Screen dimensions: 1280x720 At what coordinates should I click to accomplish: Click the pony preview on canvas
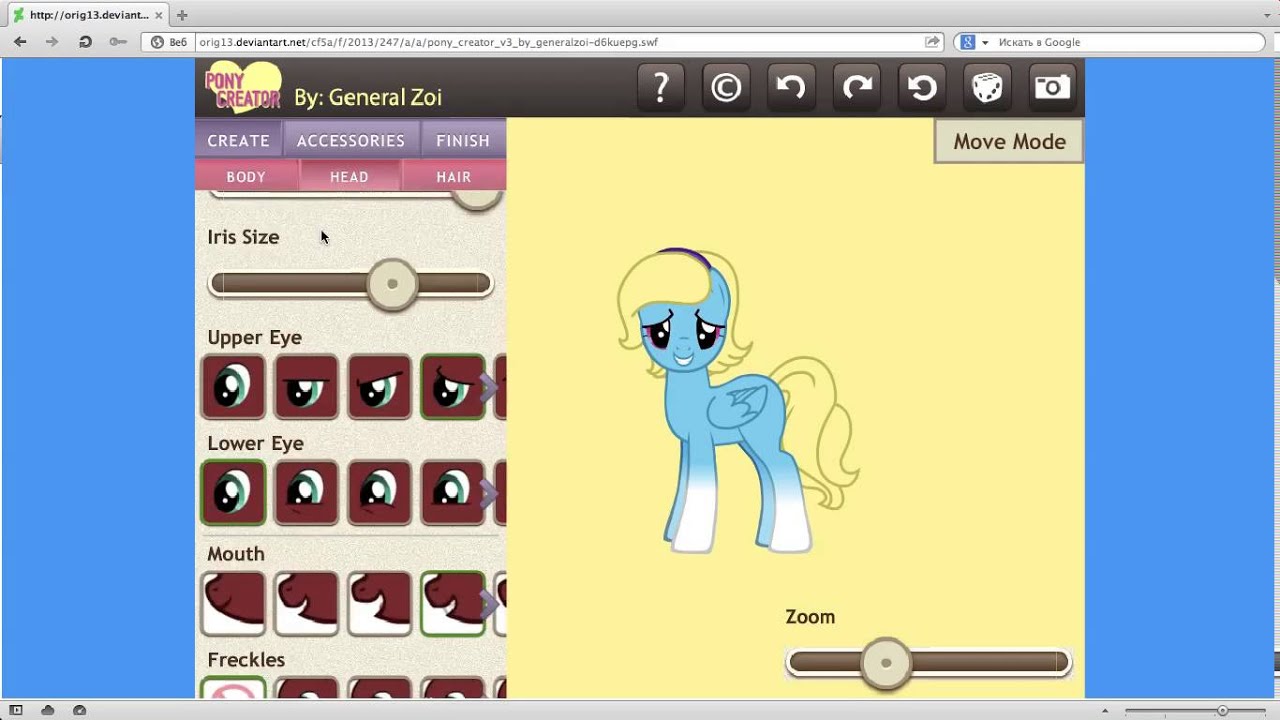737,400
